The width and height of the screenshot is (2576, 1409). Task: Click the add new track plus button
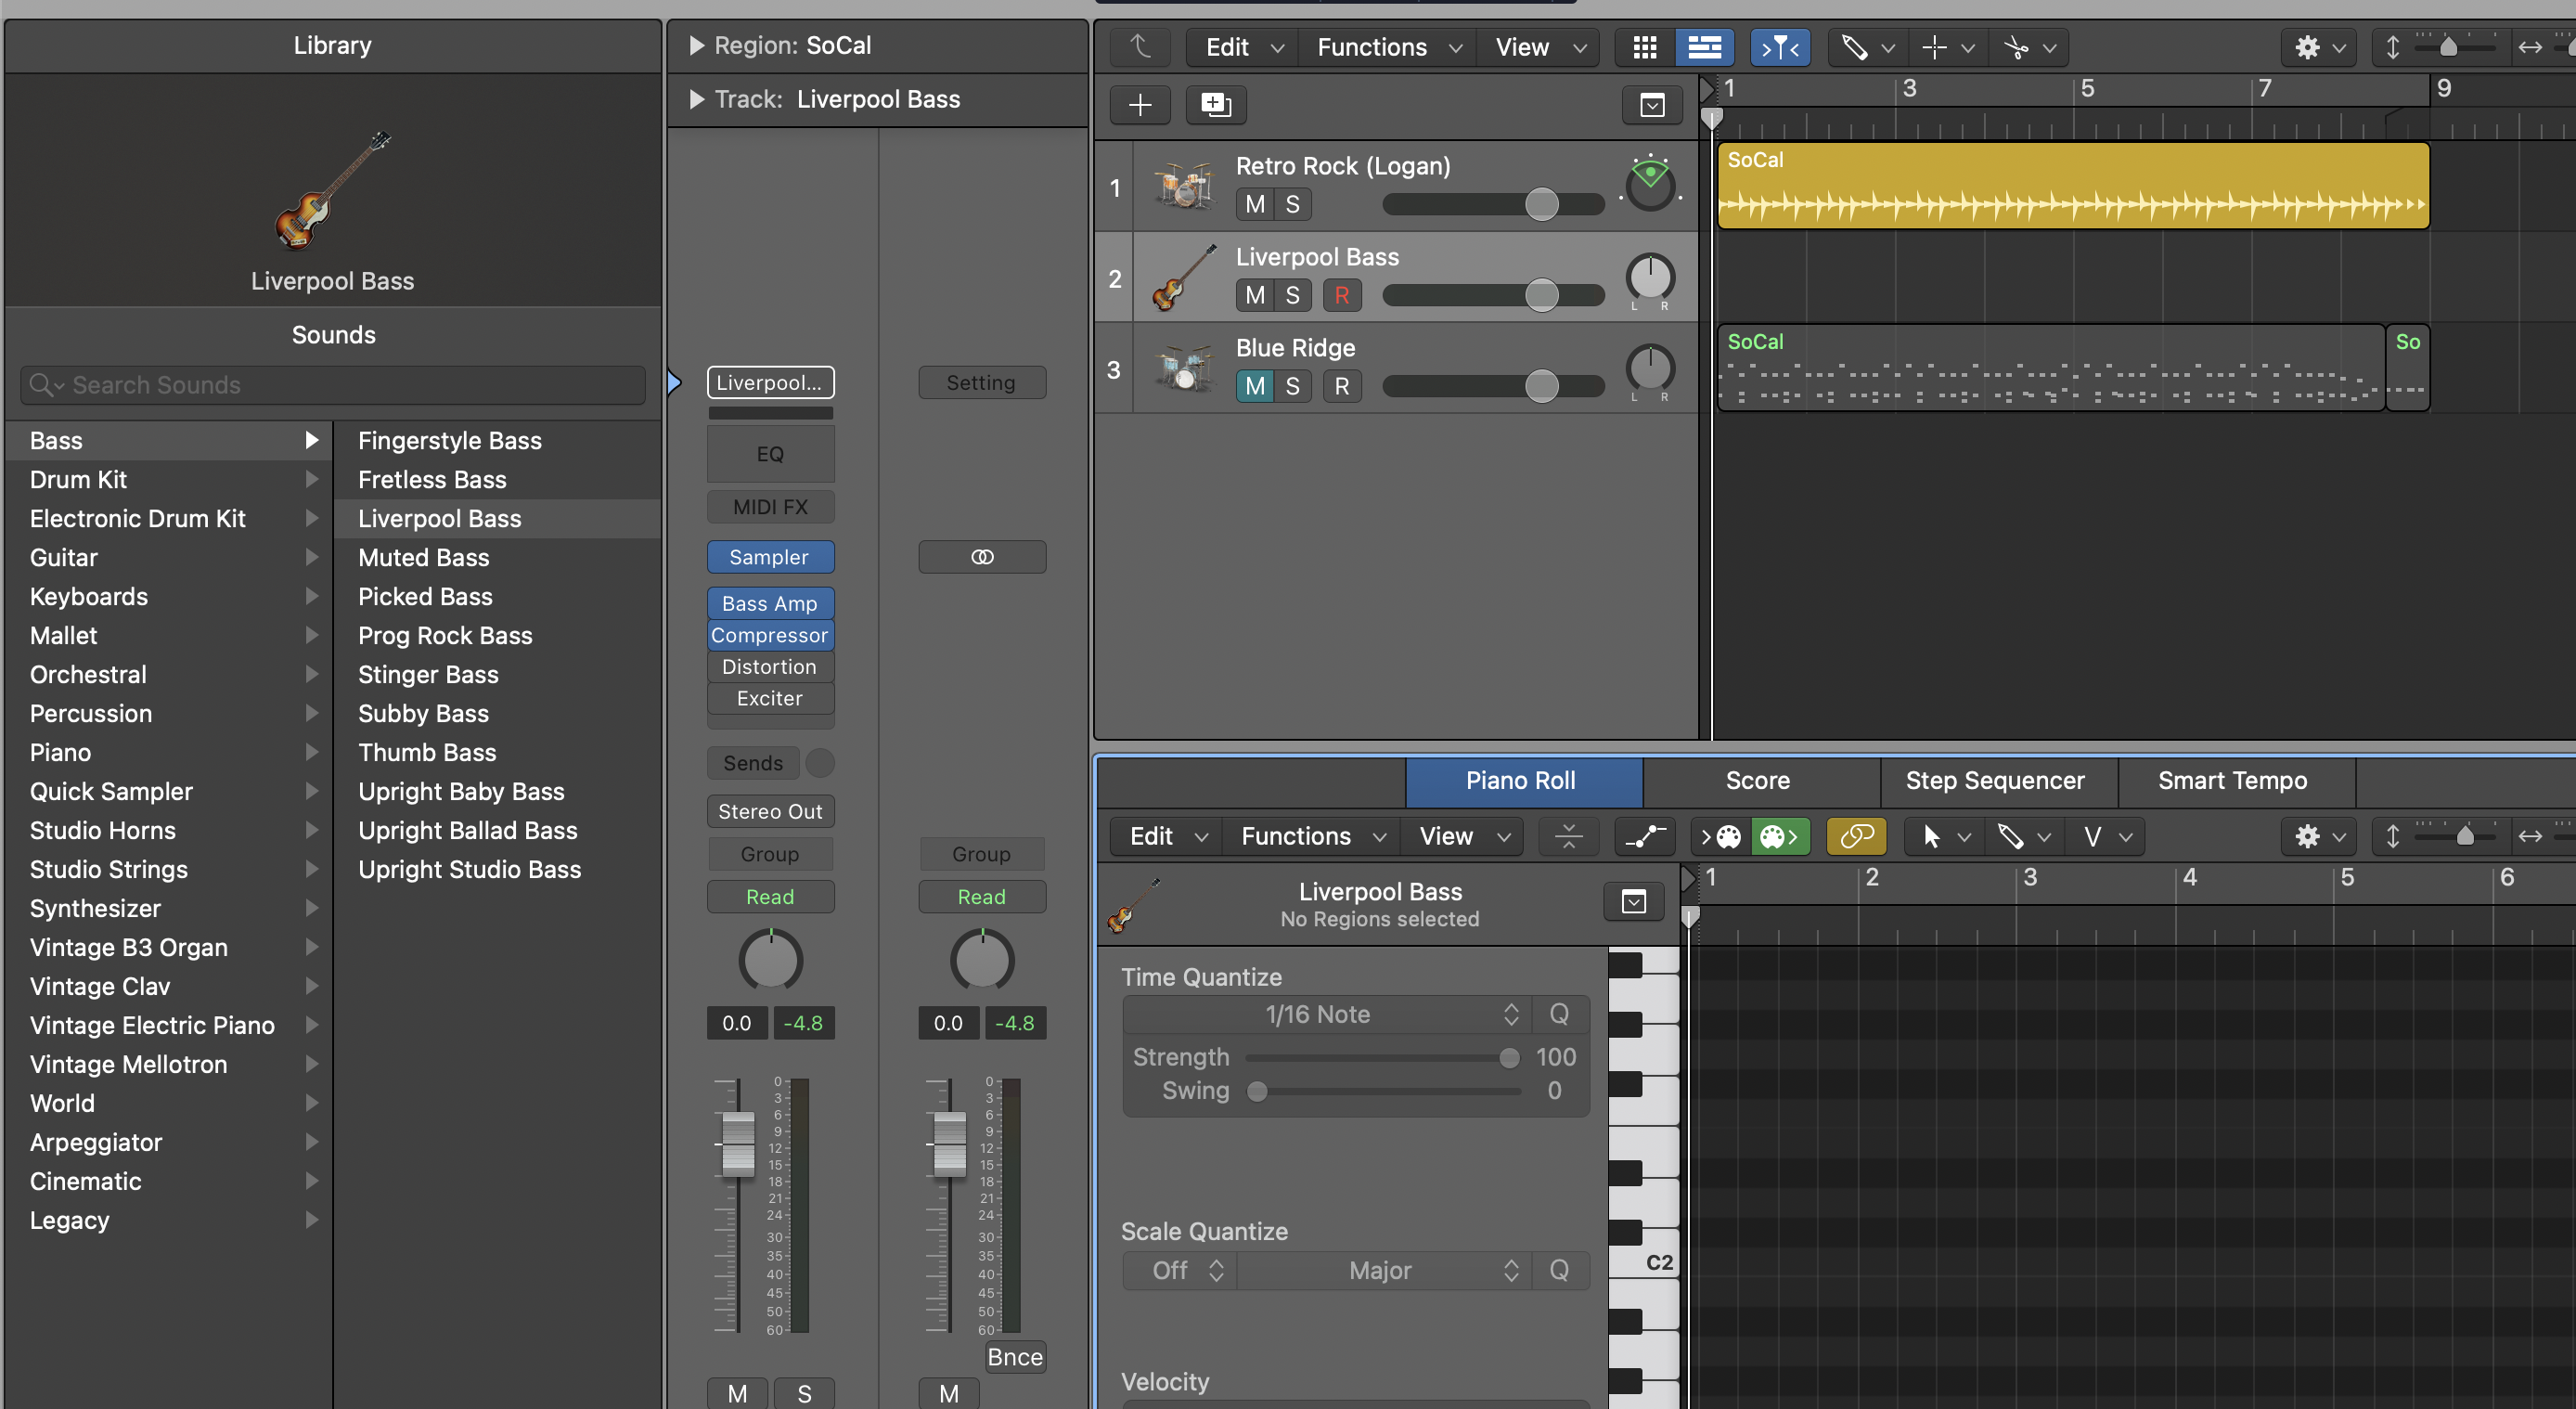(1140, 105)
